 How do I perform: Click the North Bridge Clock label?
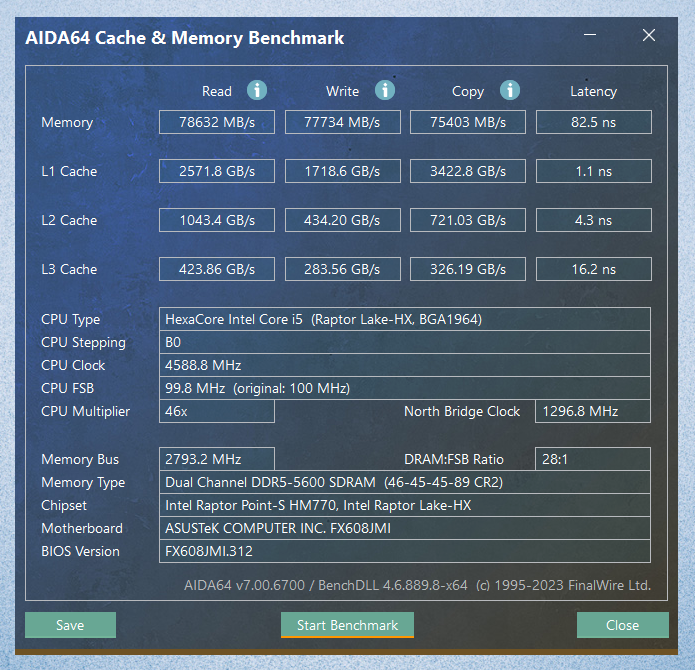462,412
